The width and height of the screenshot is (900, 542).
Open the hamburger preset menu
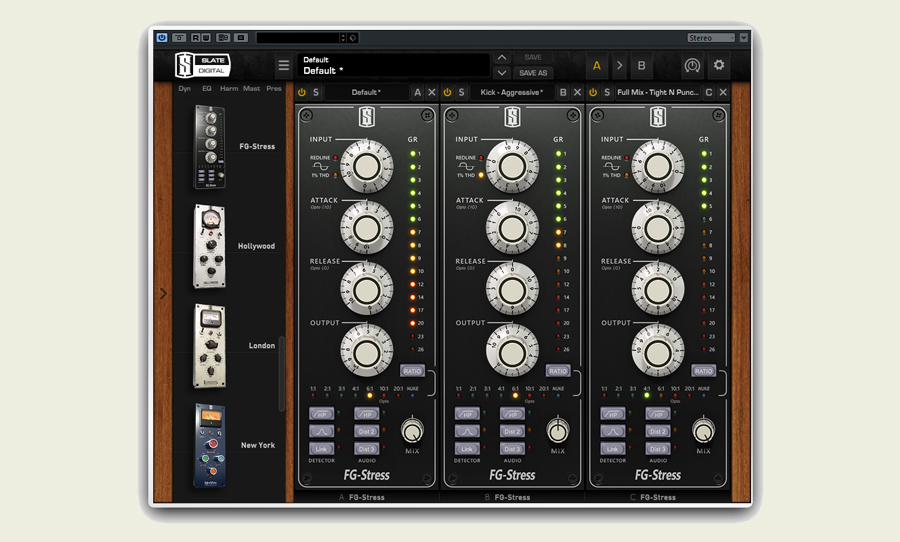pyautogui.click(x=284, y=65)
